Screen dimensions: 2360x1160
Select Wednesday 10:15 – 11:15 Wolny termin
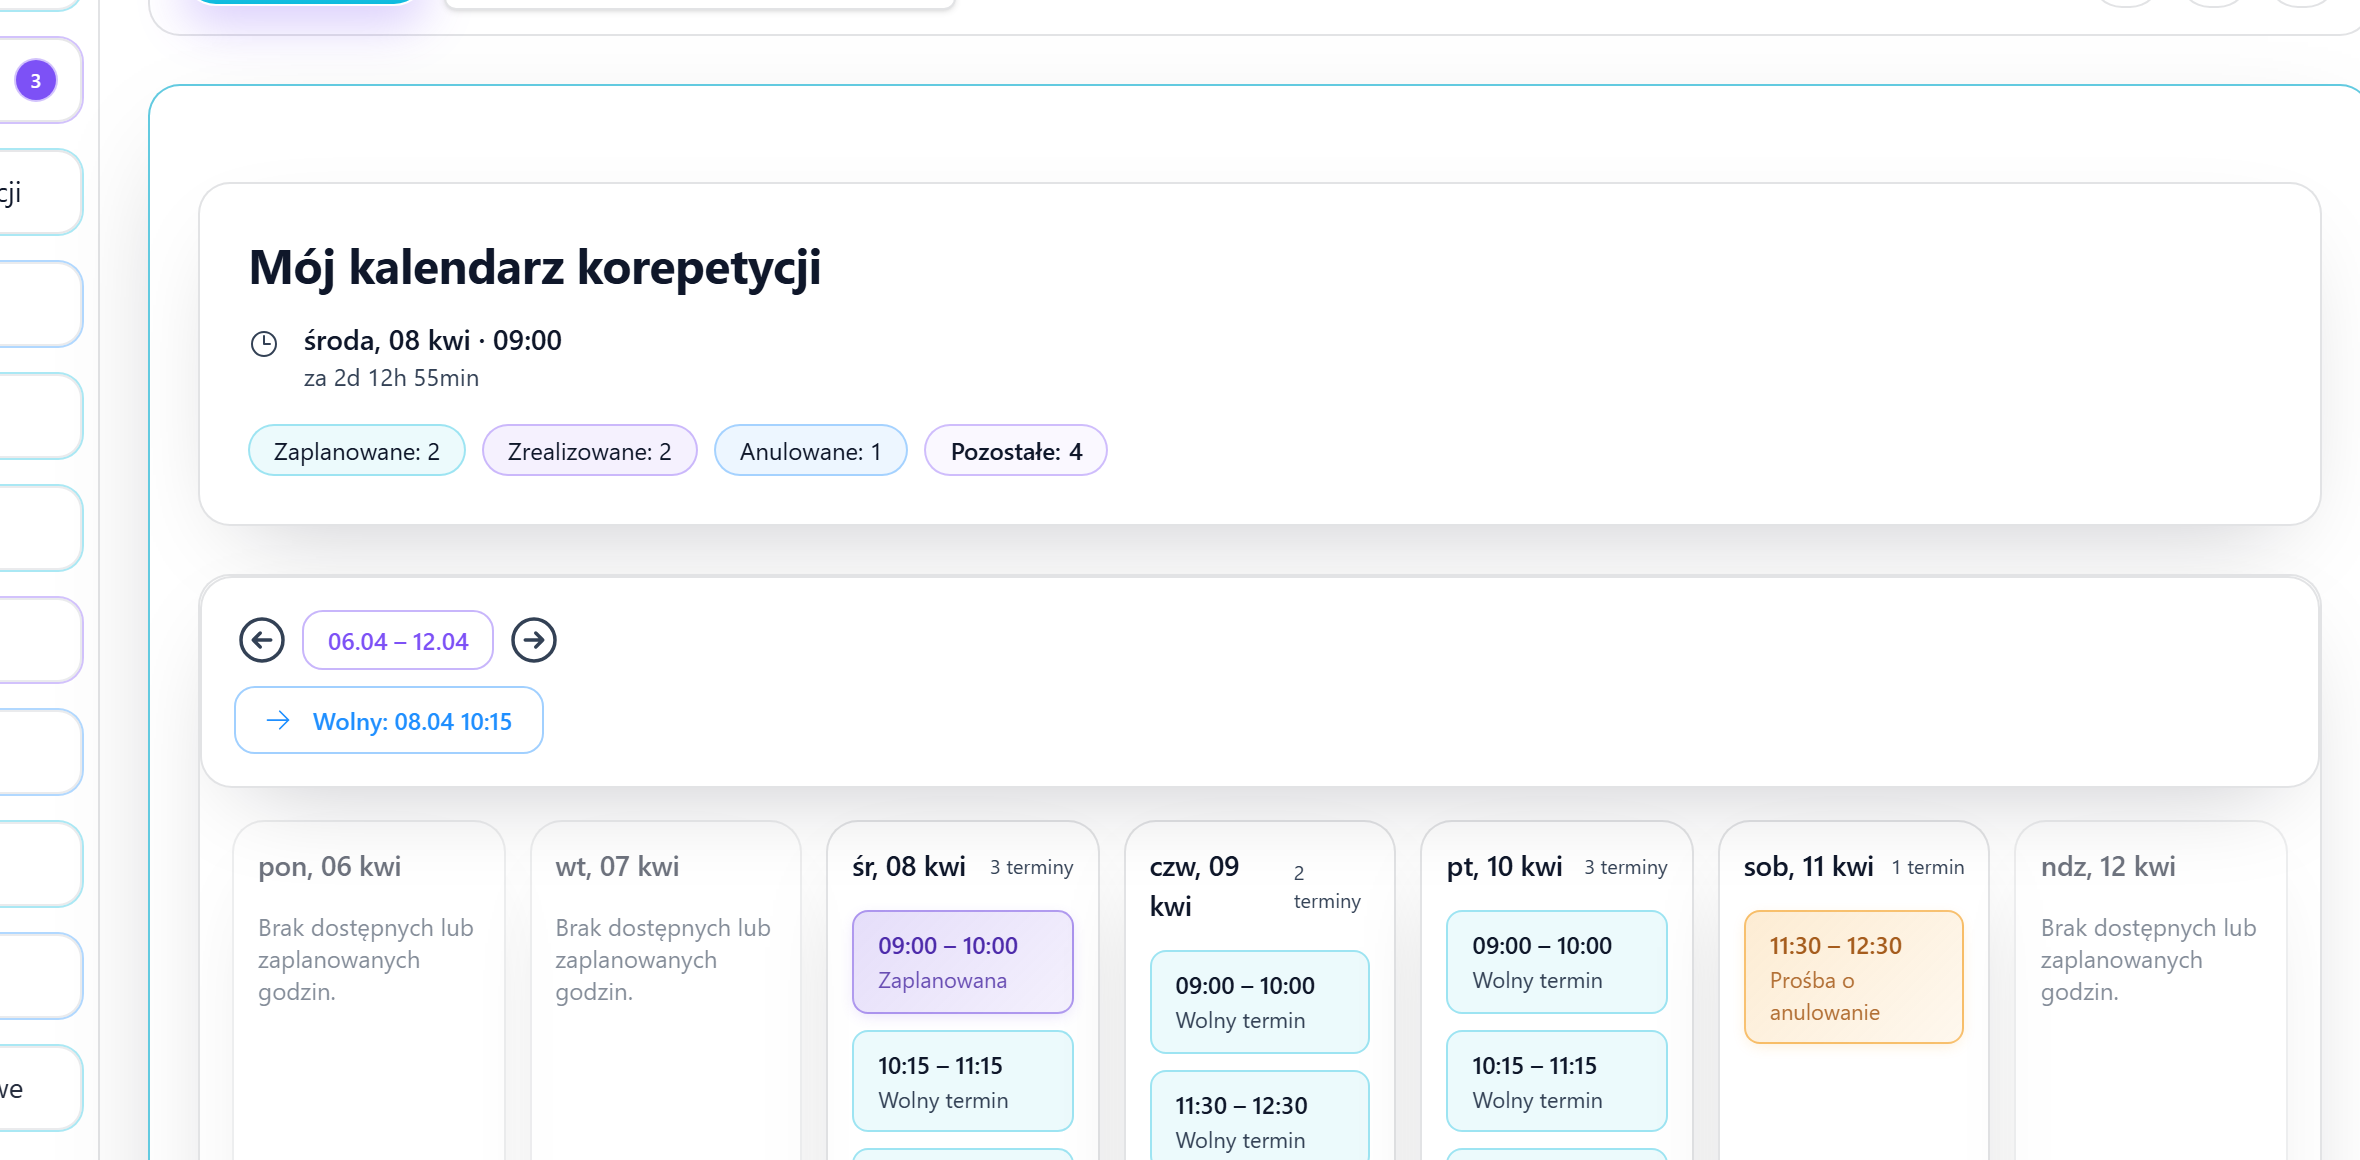coord(963,1082)
